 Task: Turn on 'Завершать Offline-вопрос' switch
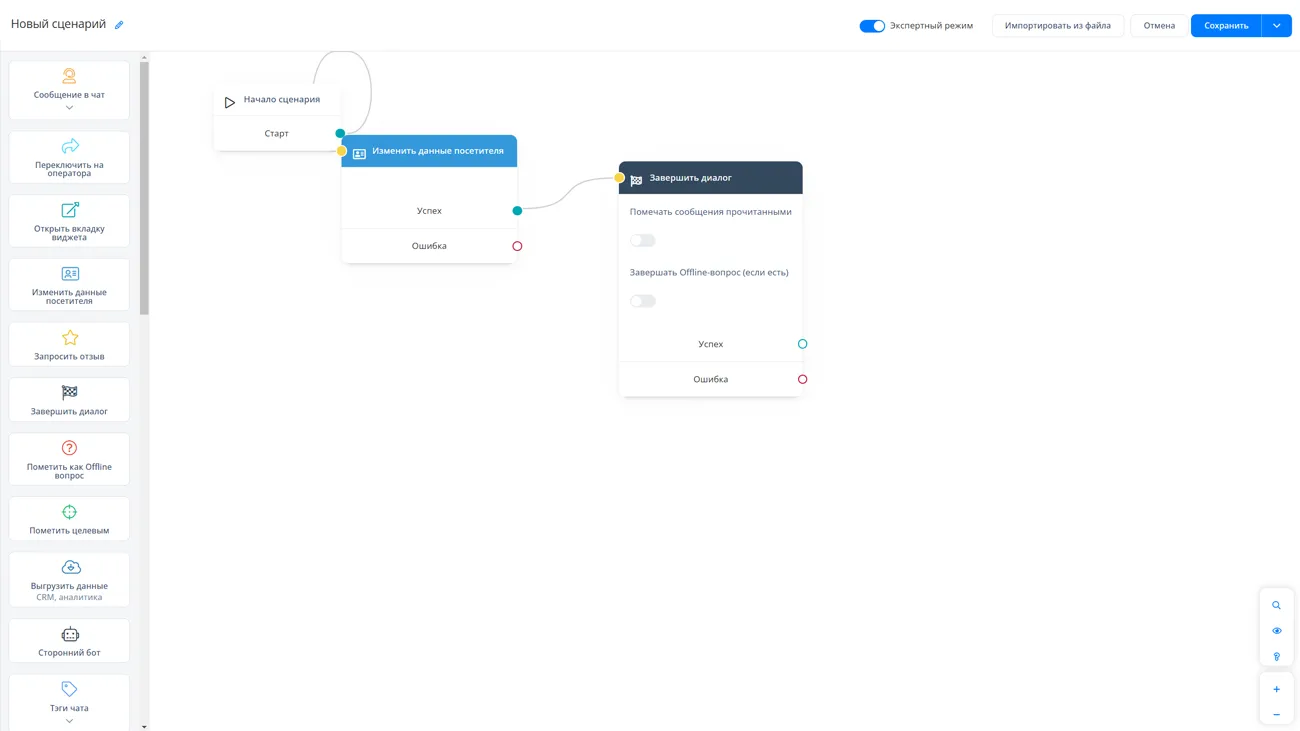click(x=643, y=301)
